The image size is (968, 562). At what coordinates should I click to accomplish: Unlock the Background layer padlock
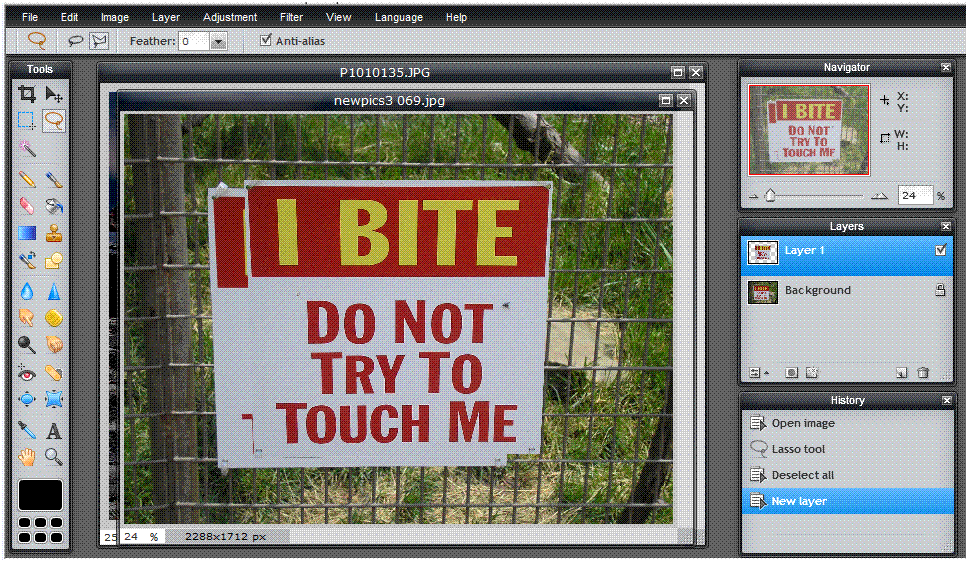tap(940, 290)
